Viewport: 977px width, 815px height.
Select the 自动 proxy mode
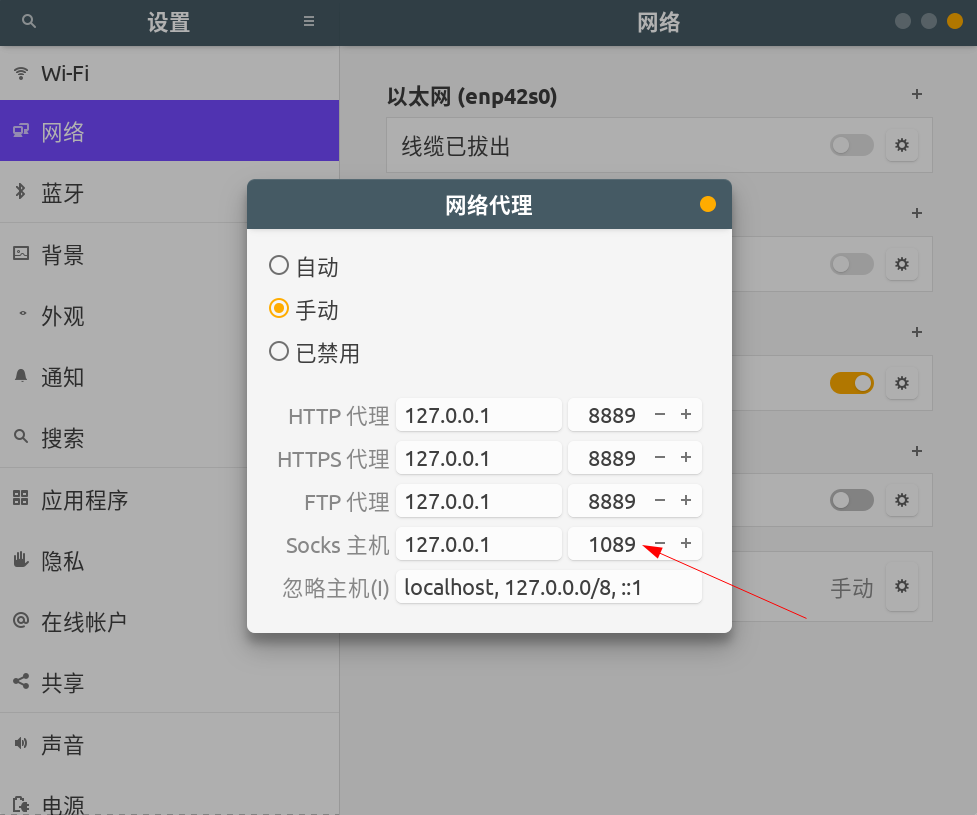281,265
